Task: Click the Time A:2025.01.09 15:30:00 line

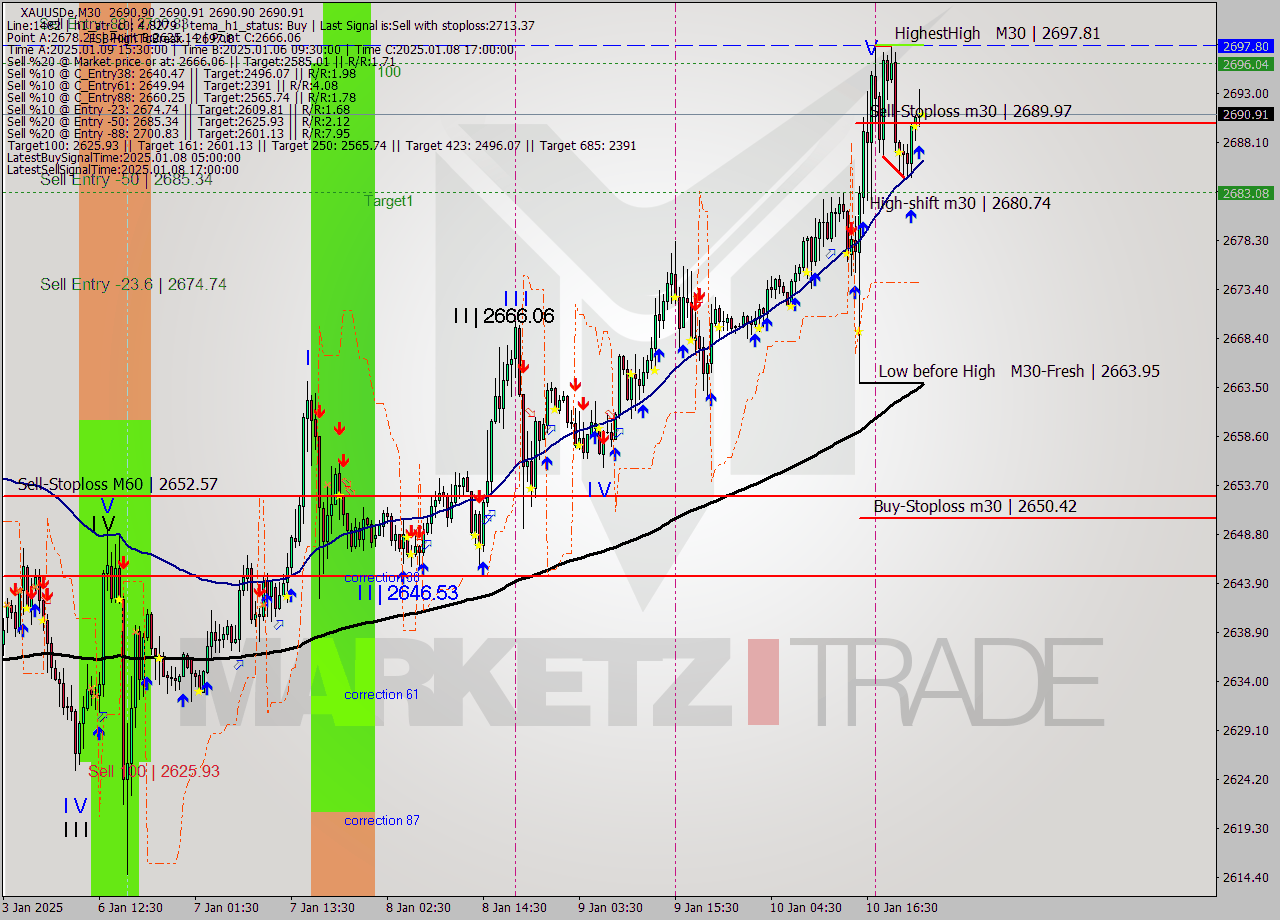Action: point(261,49)
